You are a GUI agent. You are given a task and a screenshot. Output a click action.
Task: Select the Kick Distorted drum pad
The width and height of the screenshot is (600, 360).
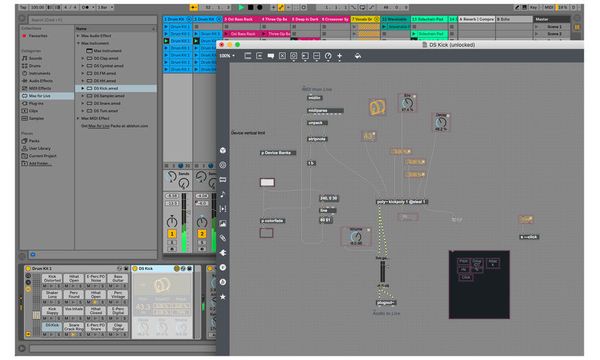52,278
